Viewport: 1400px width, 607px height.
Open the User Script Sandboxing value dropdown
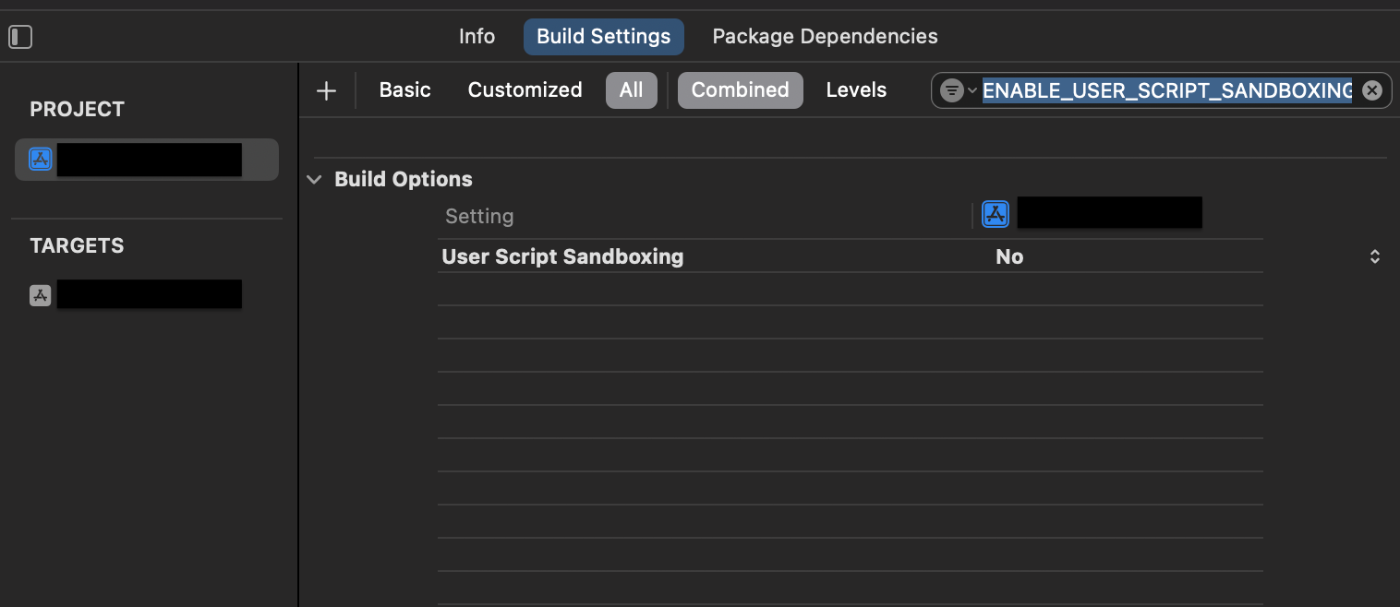[1374, 256]
